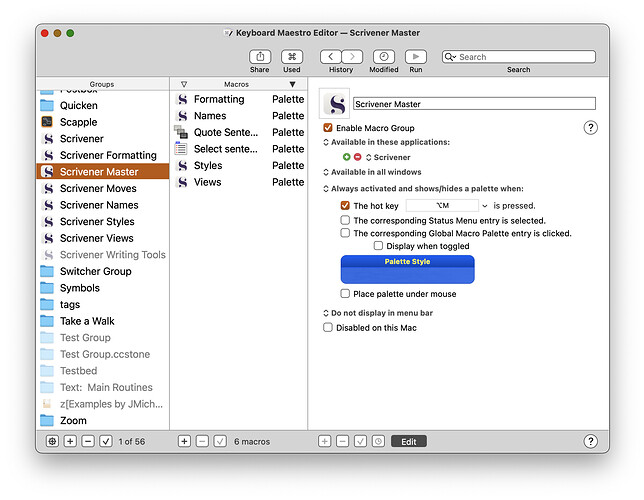Select Scrivener Moves group
644x500 pixels.
click(103, 188)
